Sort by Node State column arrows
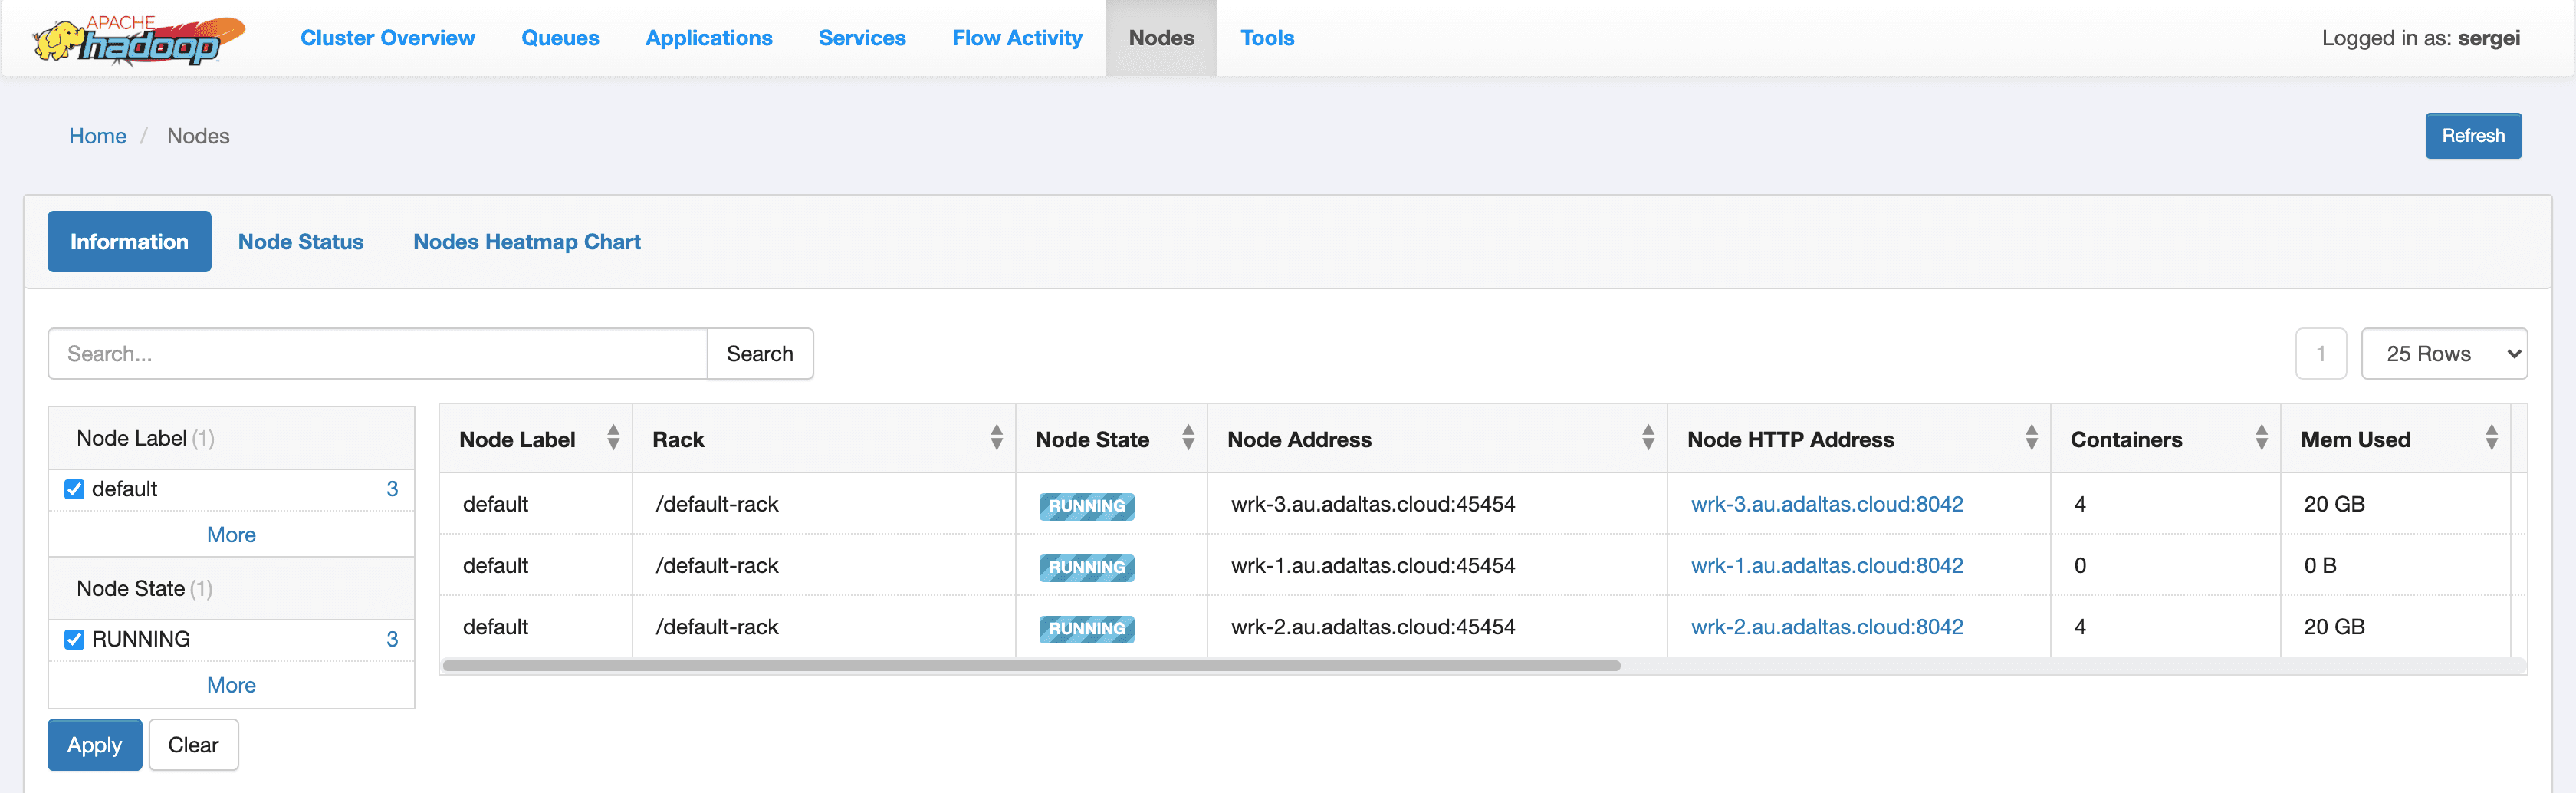The width and height of the screenshot is (2576, 793). pyautogui.click(x=1188, y=438)
